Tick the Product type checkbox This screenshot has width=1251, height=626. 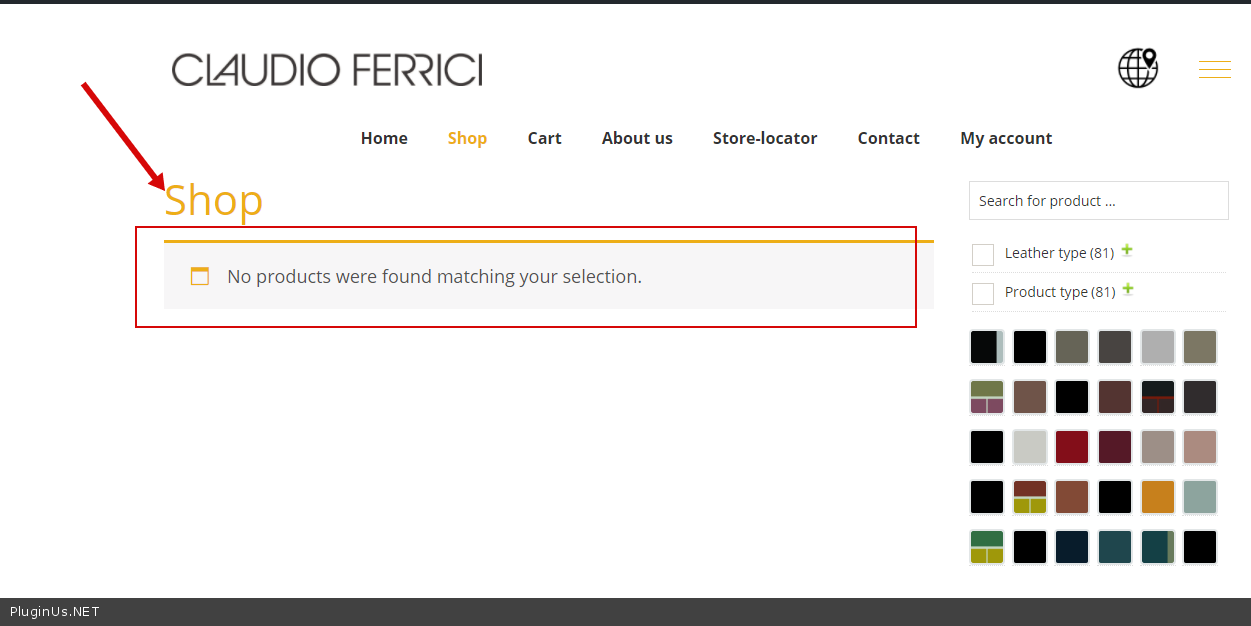[983, 294]
